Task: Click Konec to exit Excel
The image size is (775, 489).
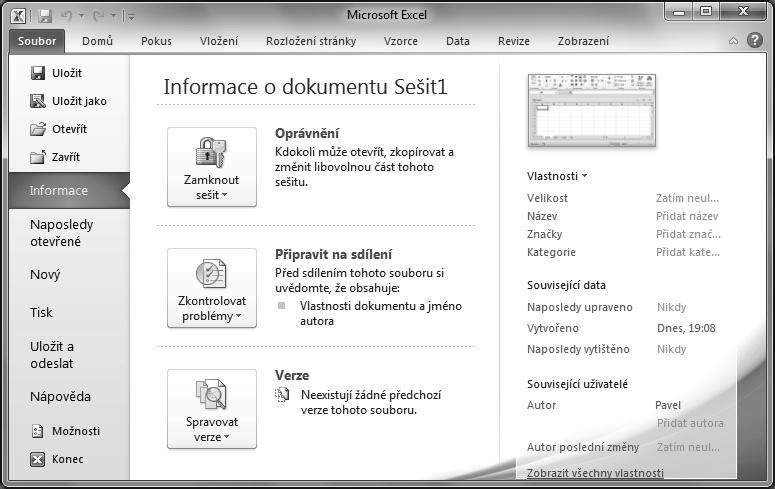Action: pyautogui.click(x=69, y=459)
